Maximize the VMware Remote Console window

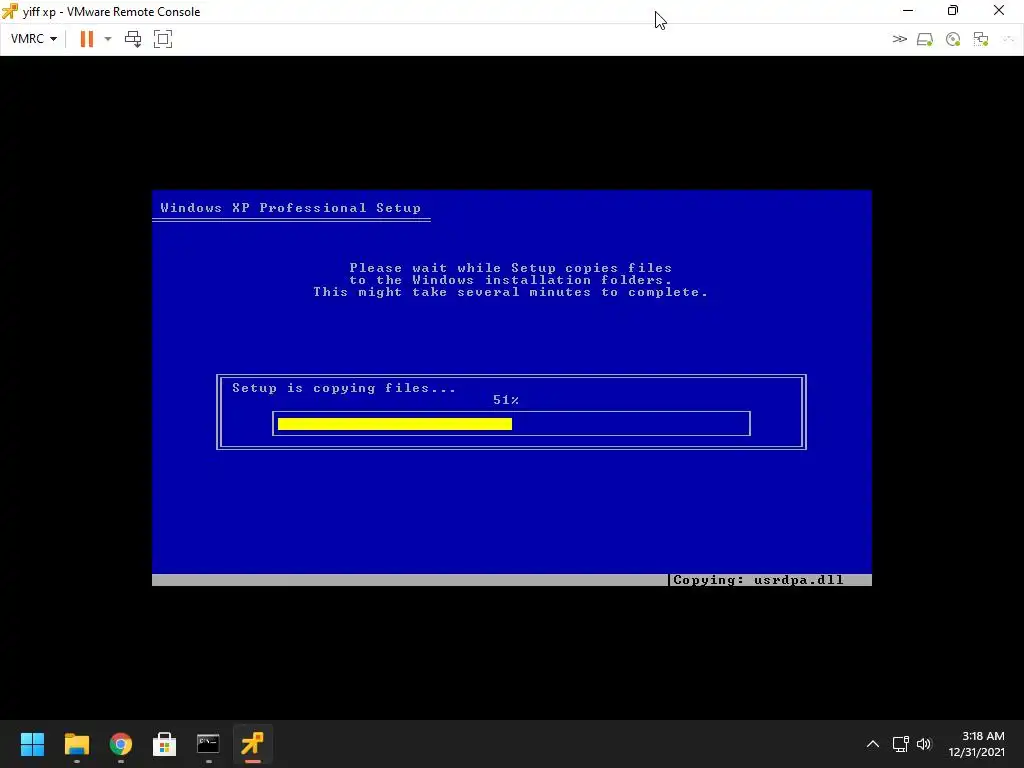[953, 11]
